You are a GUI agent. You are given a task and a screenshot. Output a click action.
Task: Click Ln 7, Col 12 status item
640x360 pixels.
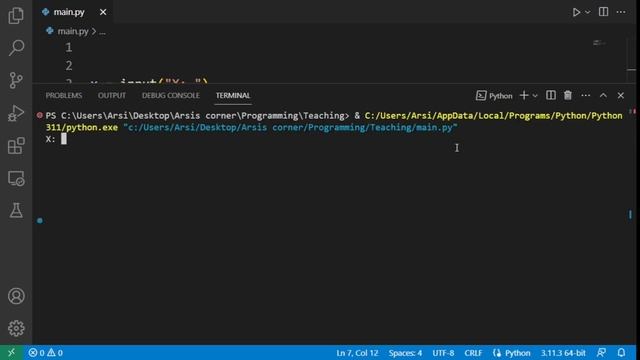coord(357,353)
